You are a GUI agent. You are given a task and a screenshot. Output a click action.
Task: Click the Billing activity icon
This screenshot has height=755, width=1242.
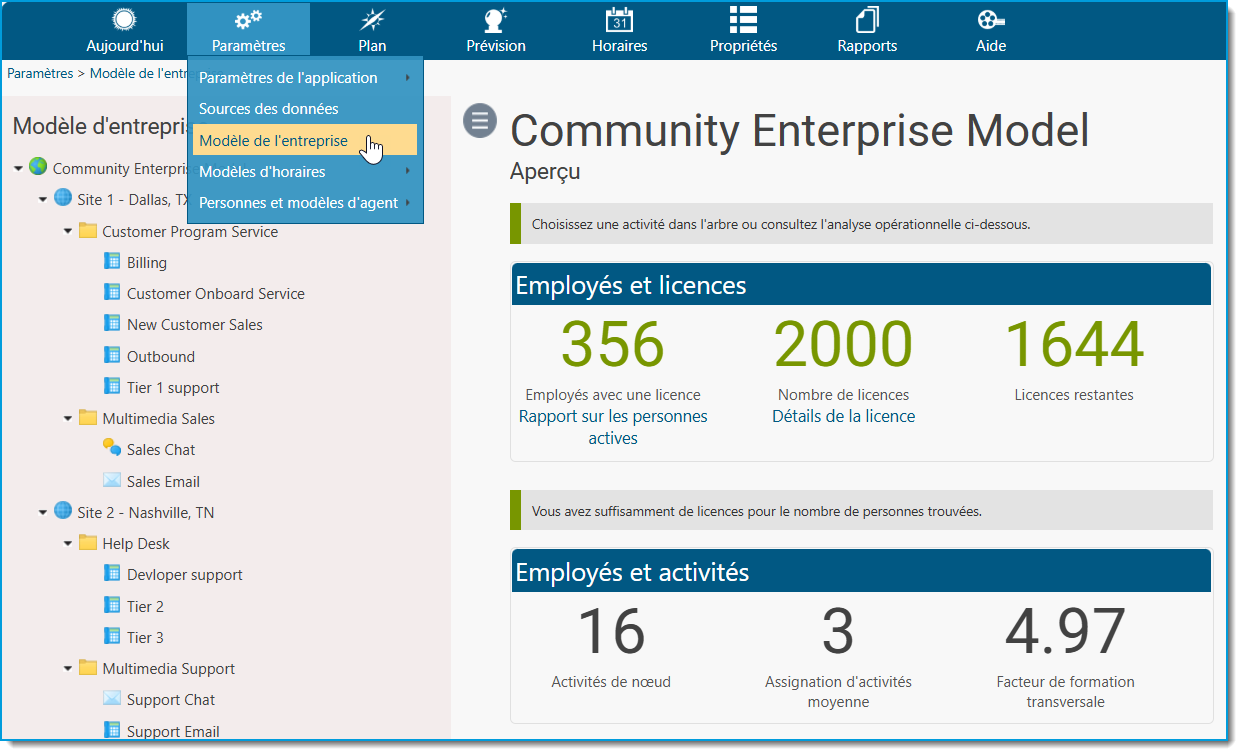112,261
